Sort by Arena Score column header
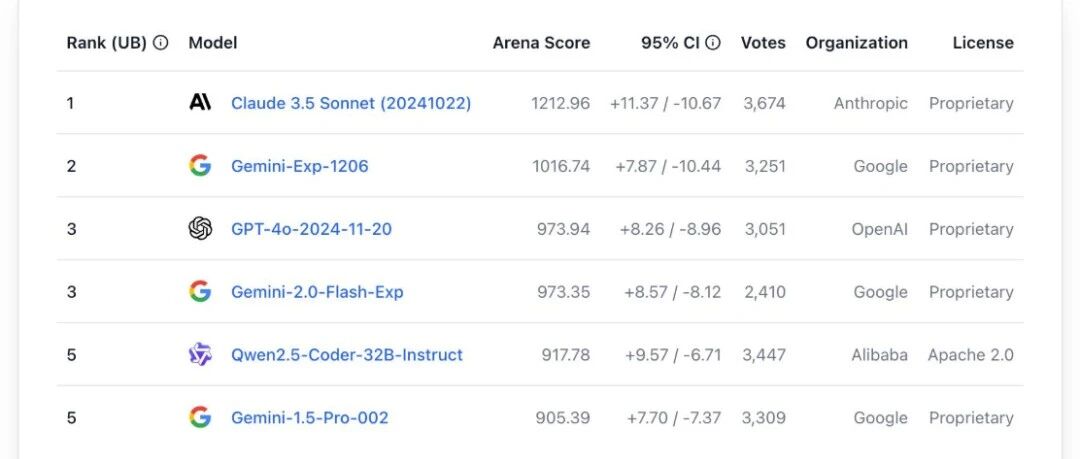 pyautogui.click(x=541, y=43)
